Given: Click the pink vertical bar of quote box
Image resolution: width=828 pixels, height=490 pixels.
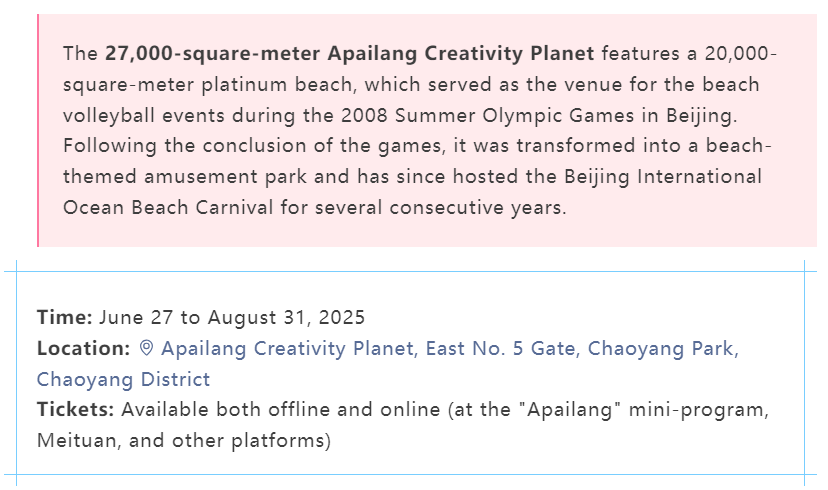Looking at the screenshot, I should tap(38, 130).
